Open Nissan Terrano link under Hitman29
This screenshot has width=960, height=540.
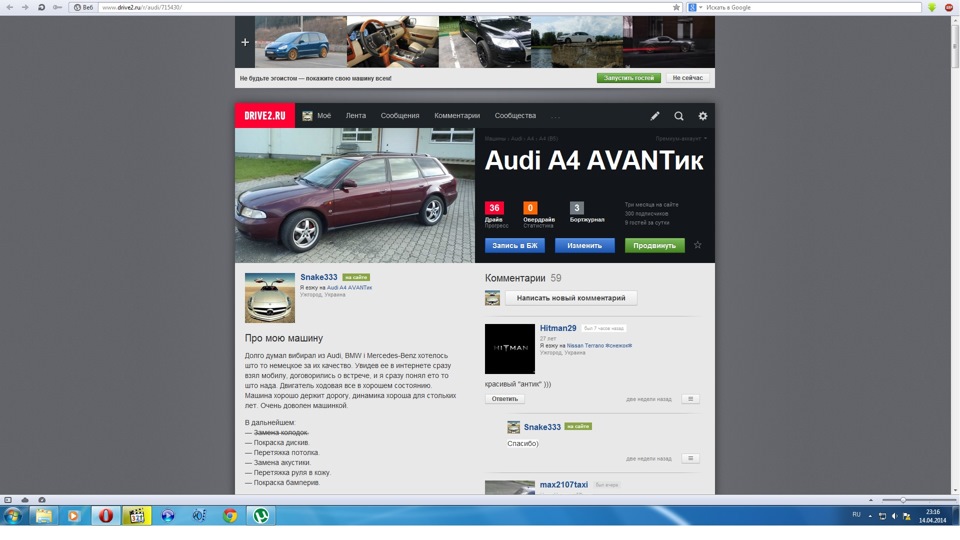point(599,345)
